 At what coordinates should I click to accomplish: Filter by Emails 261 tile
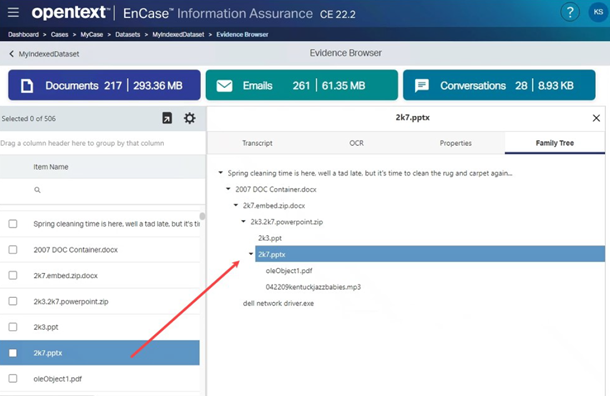point(302,85)
